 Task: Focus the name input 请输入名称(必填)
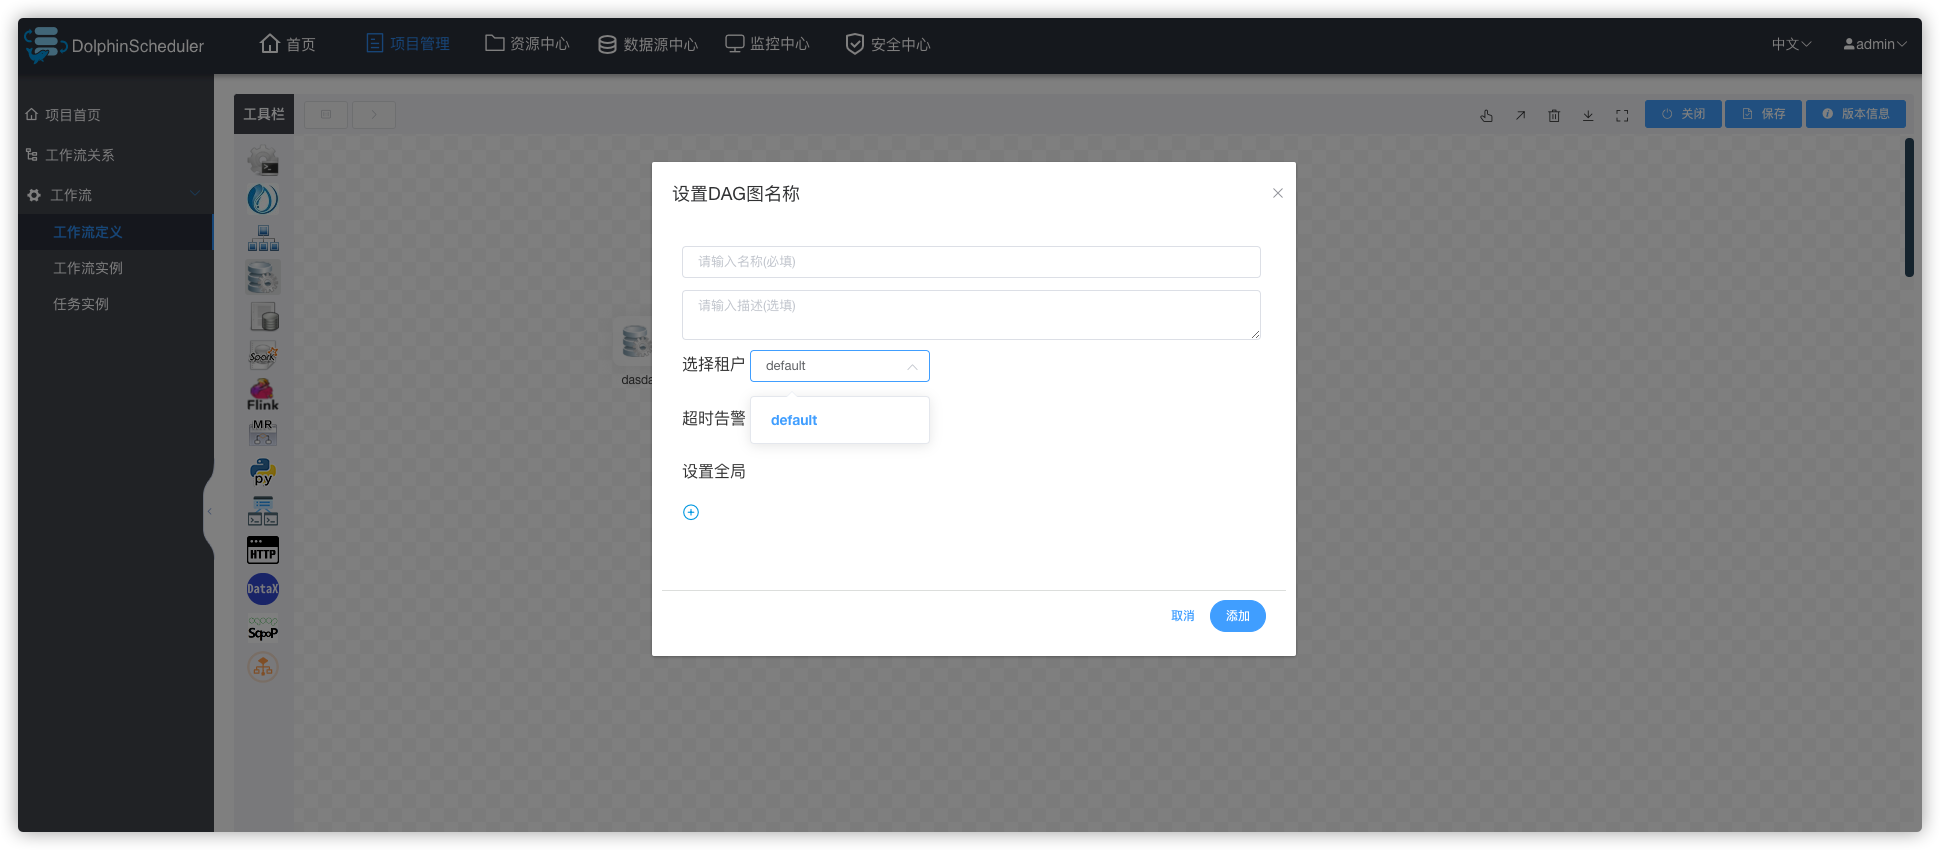tap(971, 262)
